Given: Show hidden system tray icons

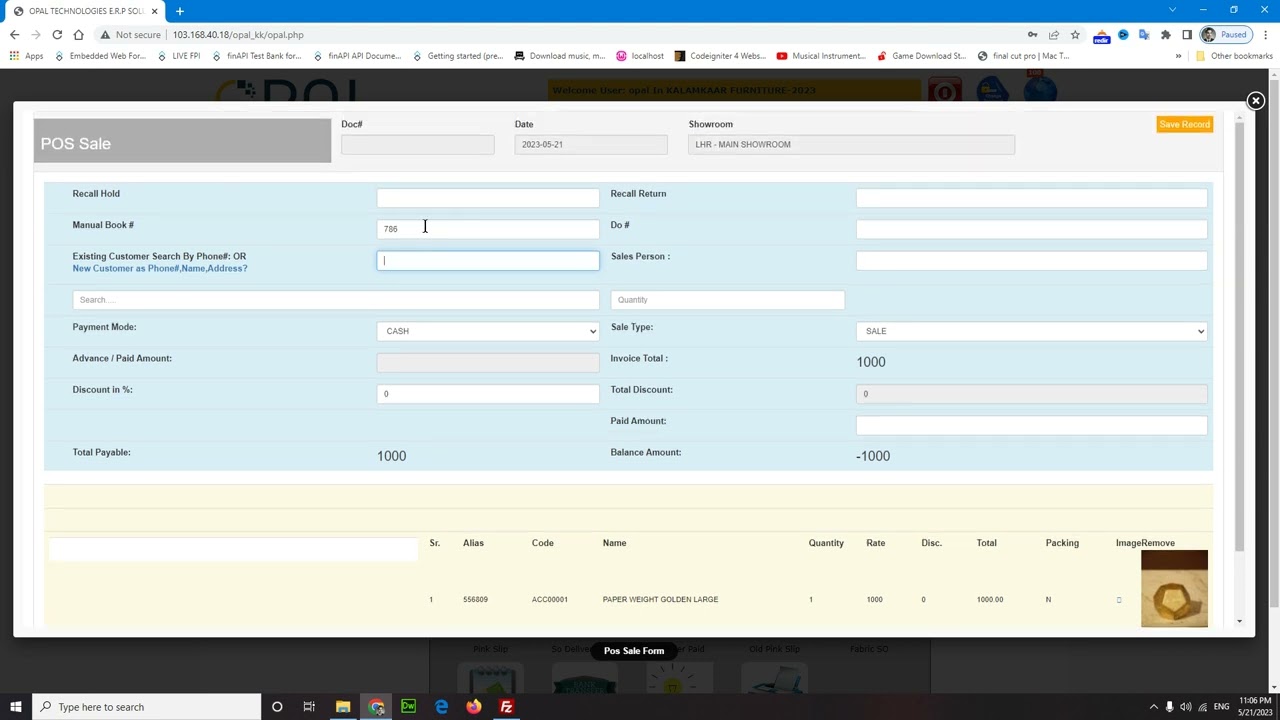Looking at the screenshot, I should [x=1153, y=707].
